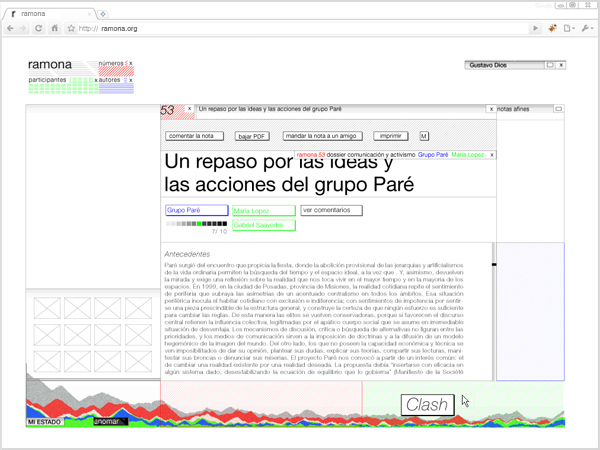Screen dimensions: 600x450
Task: Click the blue hatched notas afines box
Action: tap(530, 311)
